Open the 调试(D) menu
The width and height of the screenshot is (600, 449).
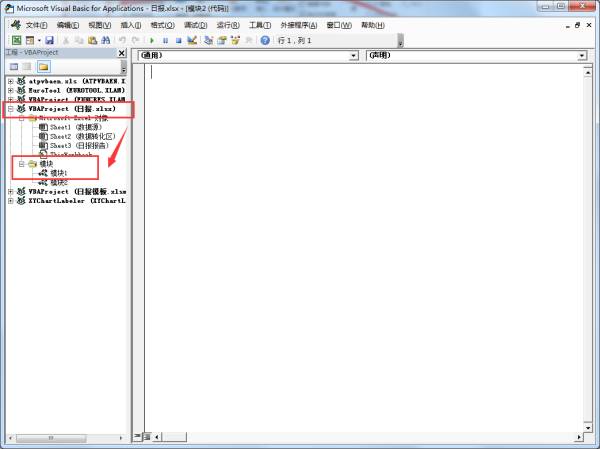coord(196,25)
